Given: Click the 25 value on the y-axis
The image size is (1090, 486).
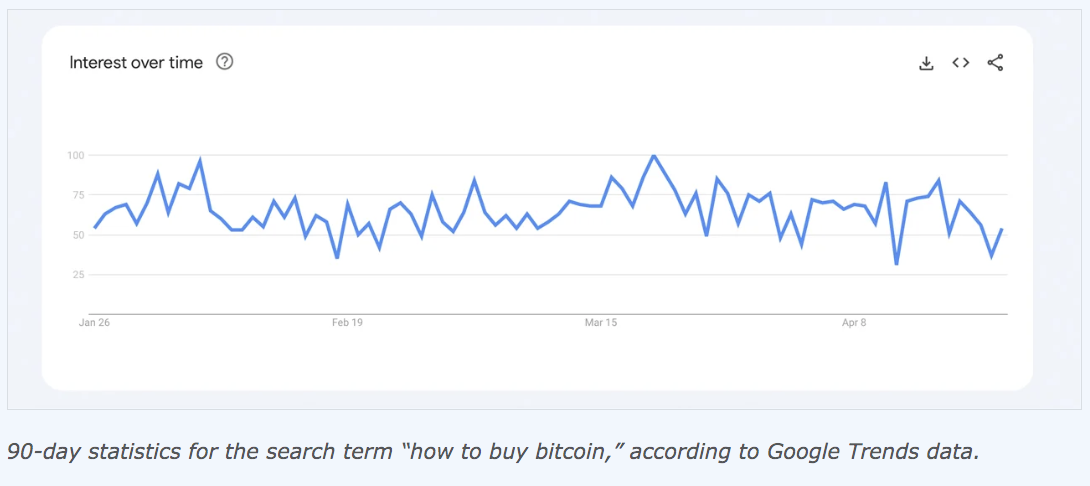Looking at the screenshot, I should (x=78, y=275).
